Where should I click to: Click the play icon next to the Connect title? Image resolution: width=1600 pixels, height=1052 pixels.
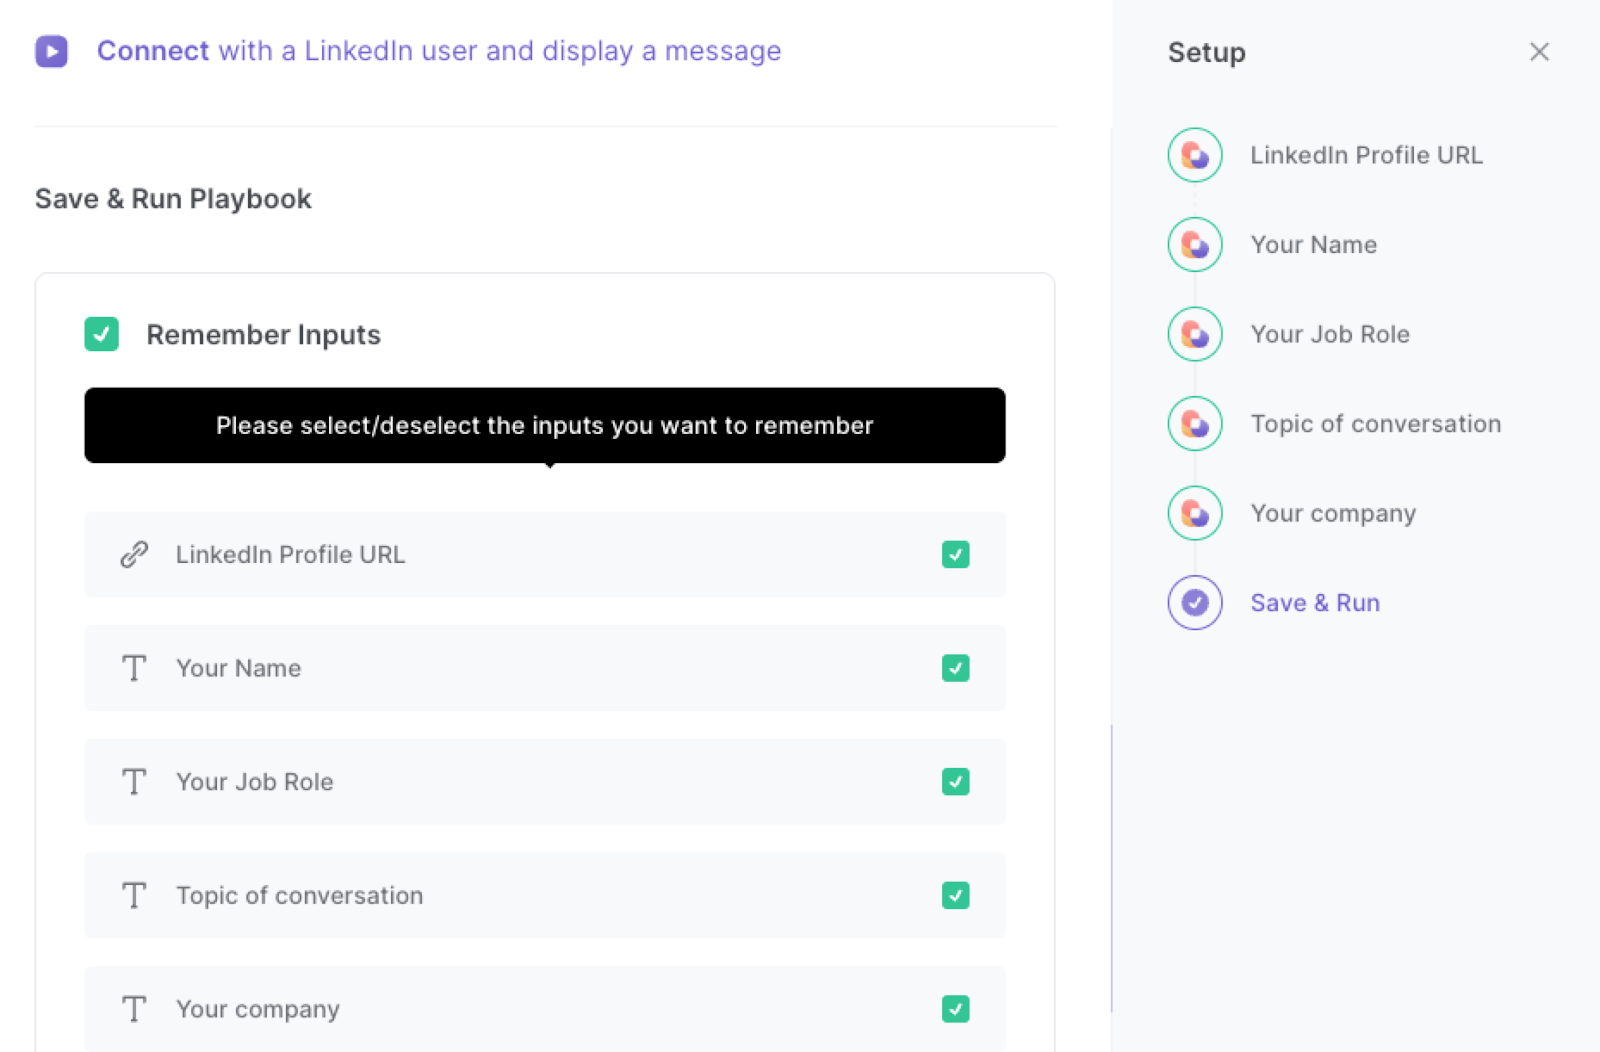(51, 51)
